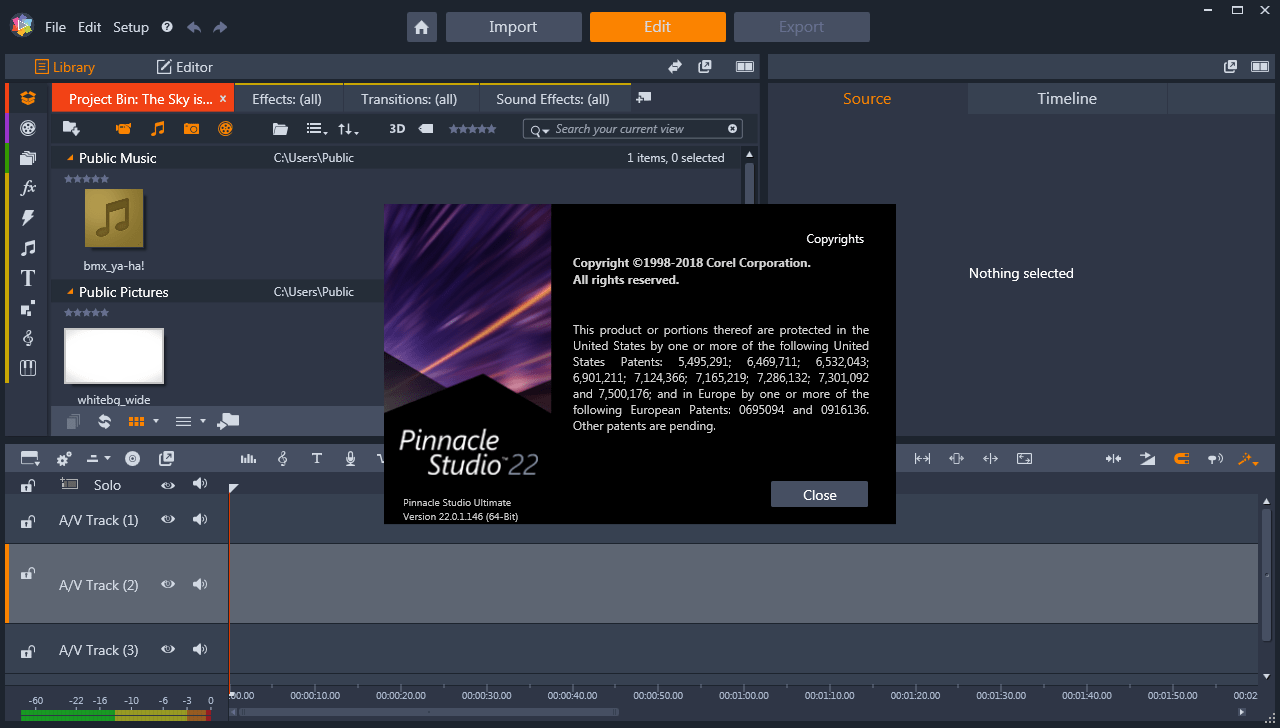Open the Edit menu in menu bar
The width and height of the screenshot is (1280, 728).
89,27
